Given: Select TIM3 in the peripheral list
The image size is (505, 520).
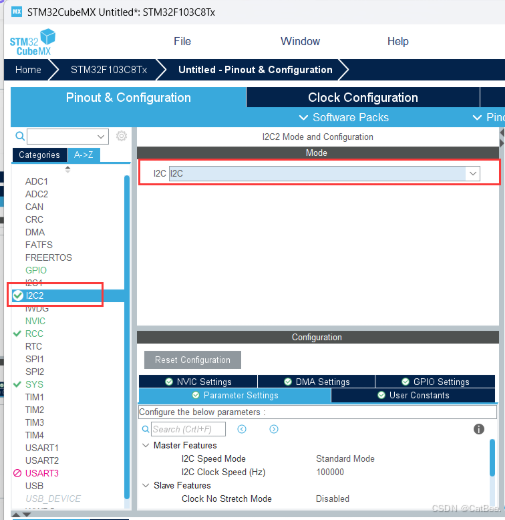Looking at the screenshot, I should point(35,423).
